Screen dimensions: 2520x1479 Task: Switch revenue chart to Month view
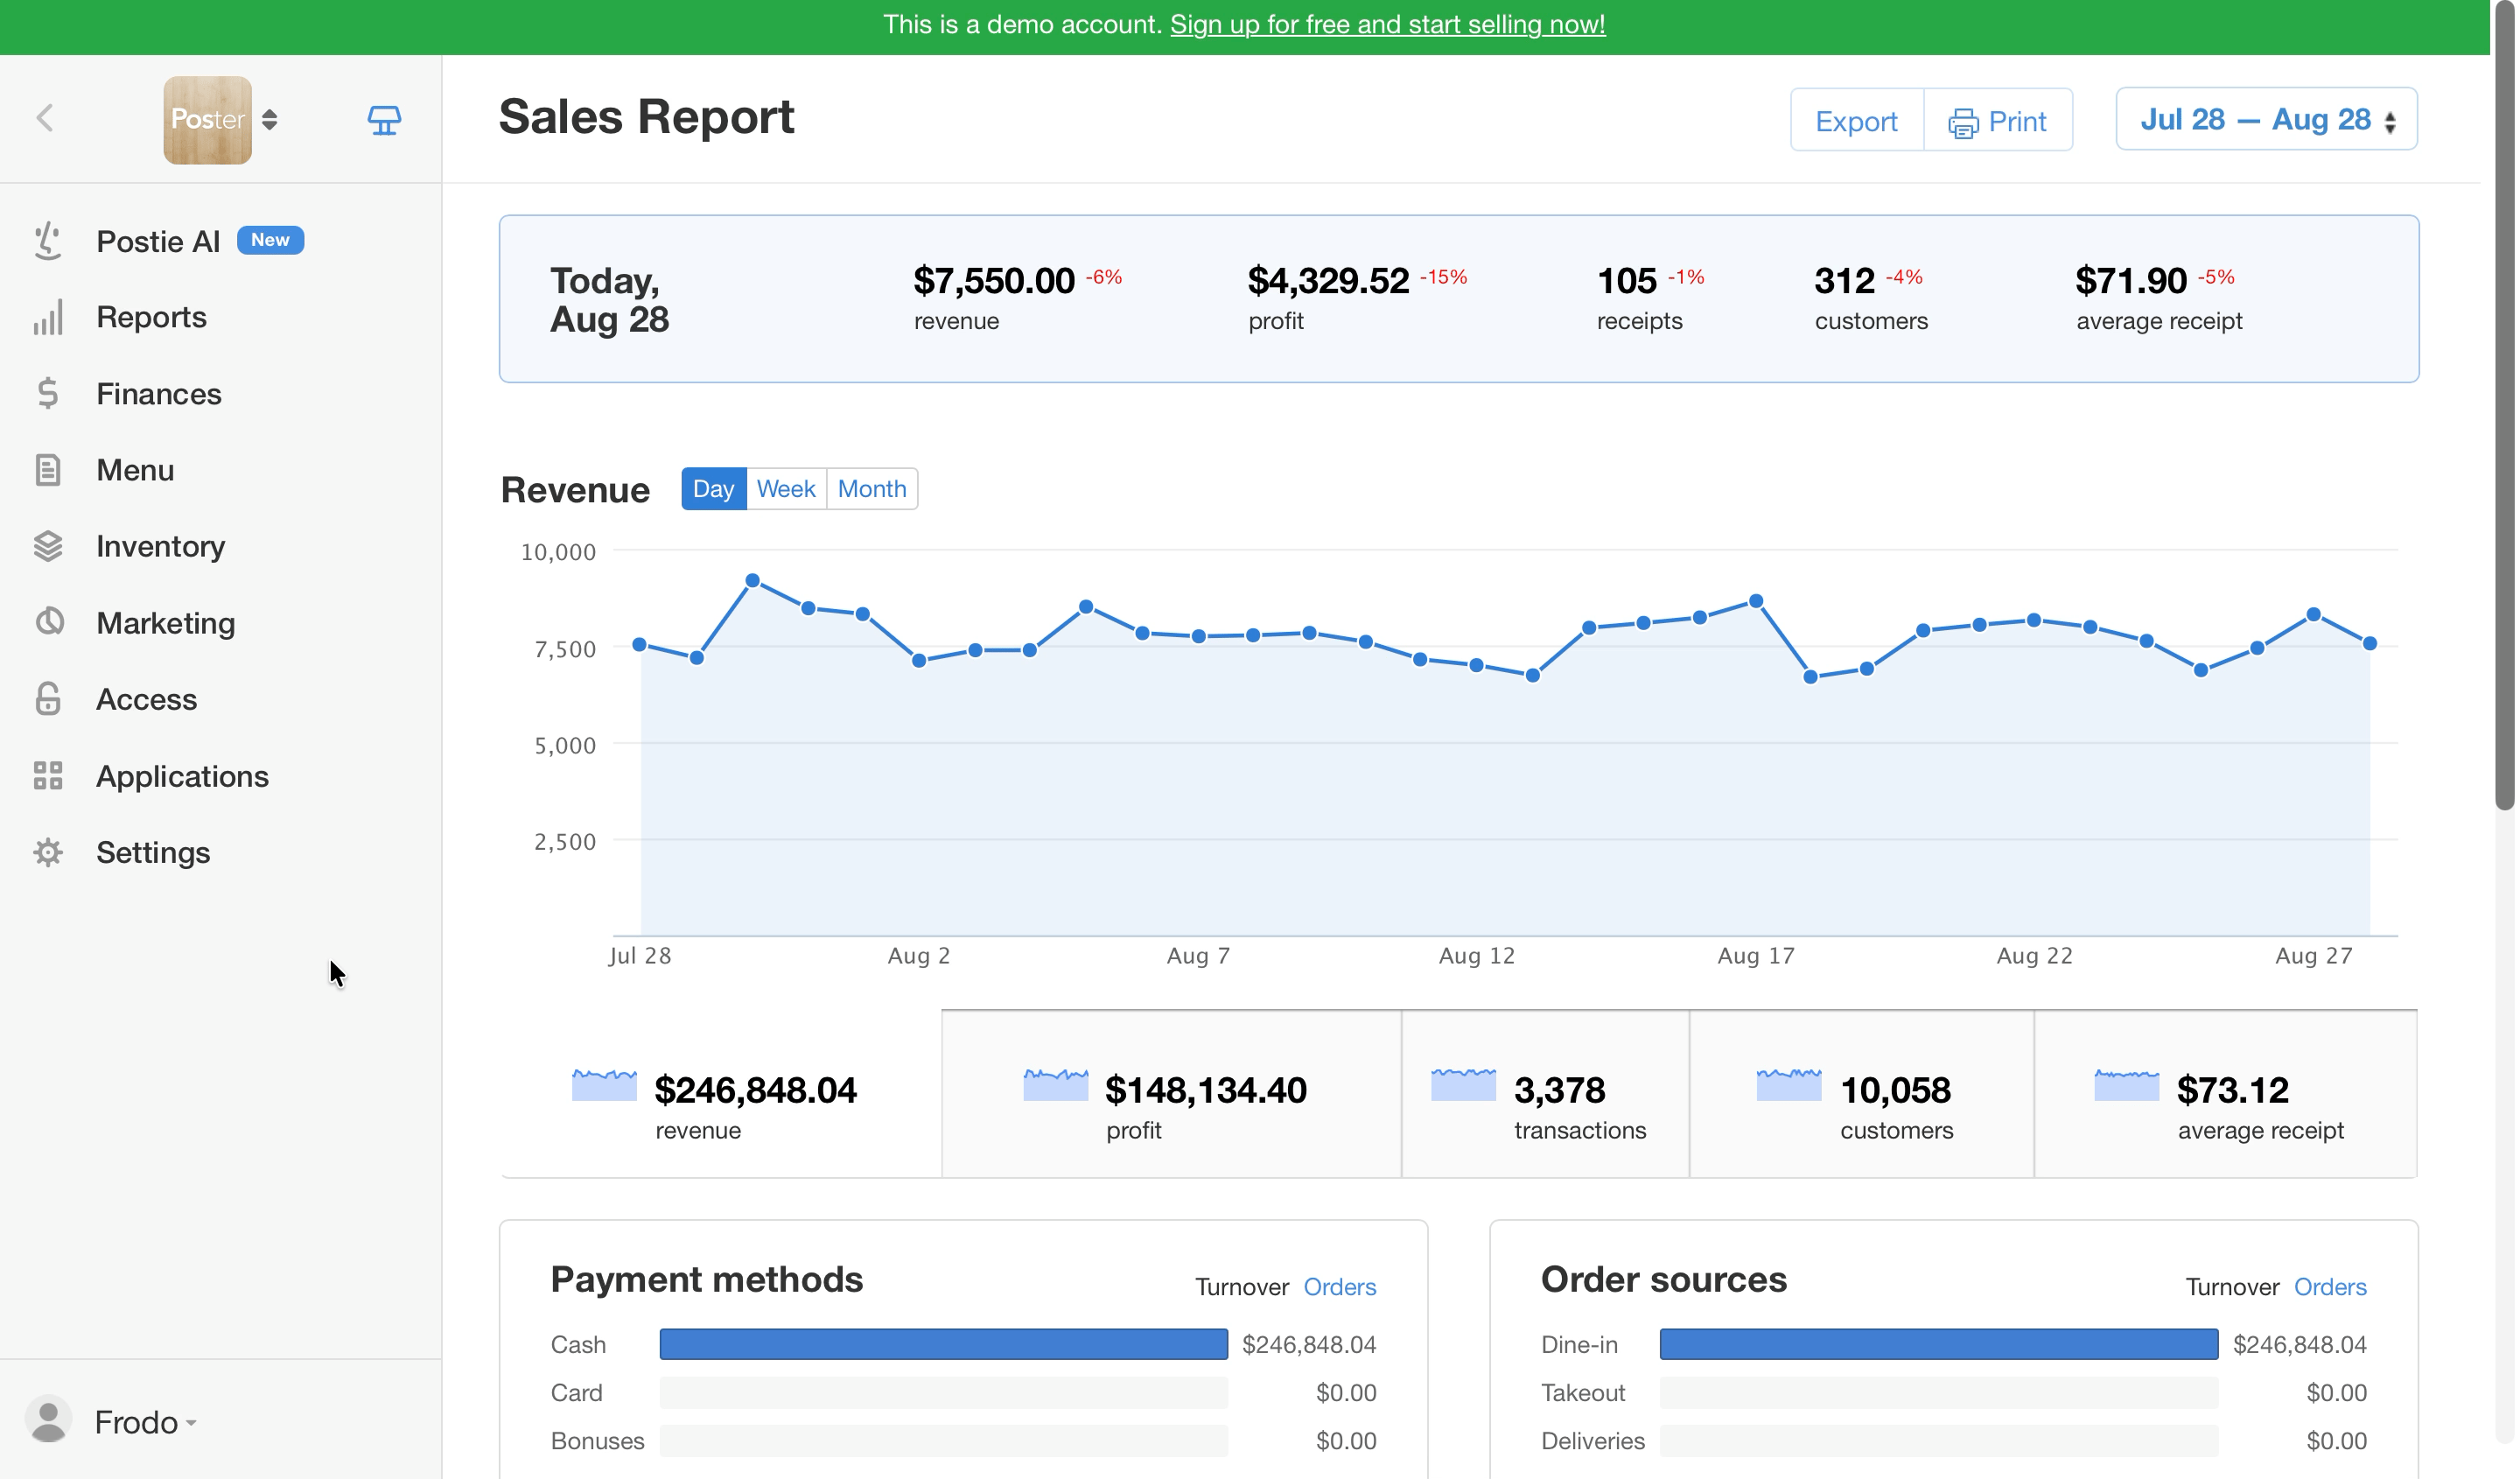[x=872, y=488]
